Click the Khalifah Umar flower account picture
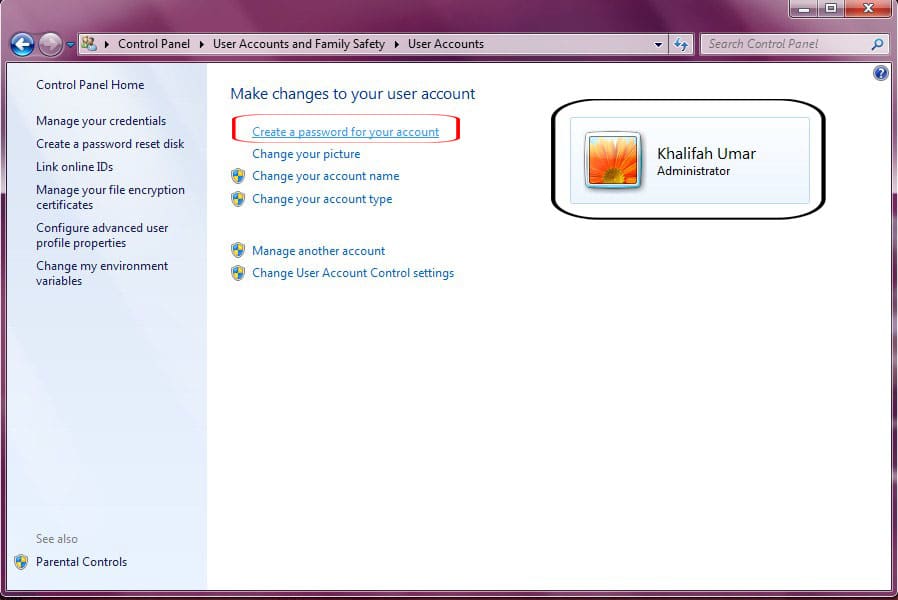 (613, 160)
